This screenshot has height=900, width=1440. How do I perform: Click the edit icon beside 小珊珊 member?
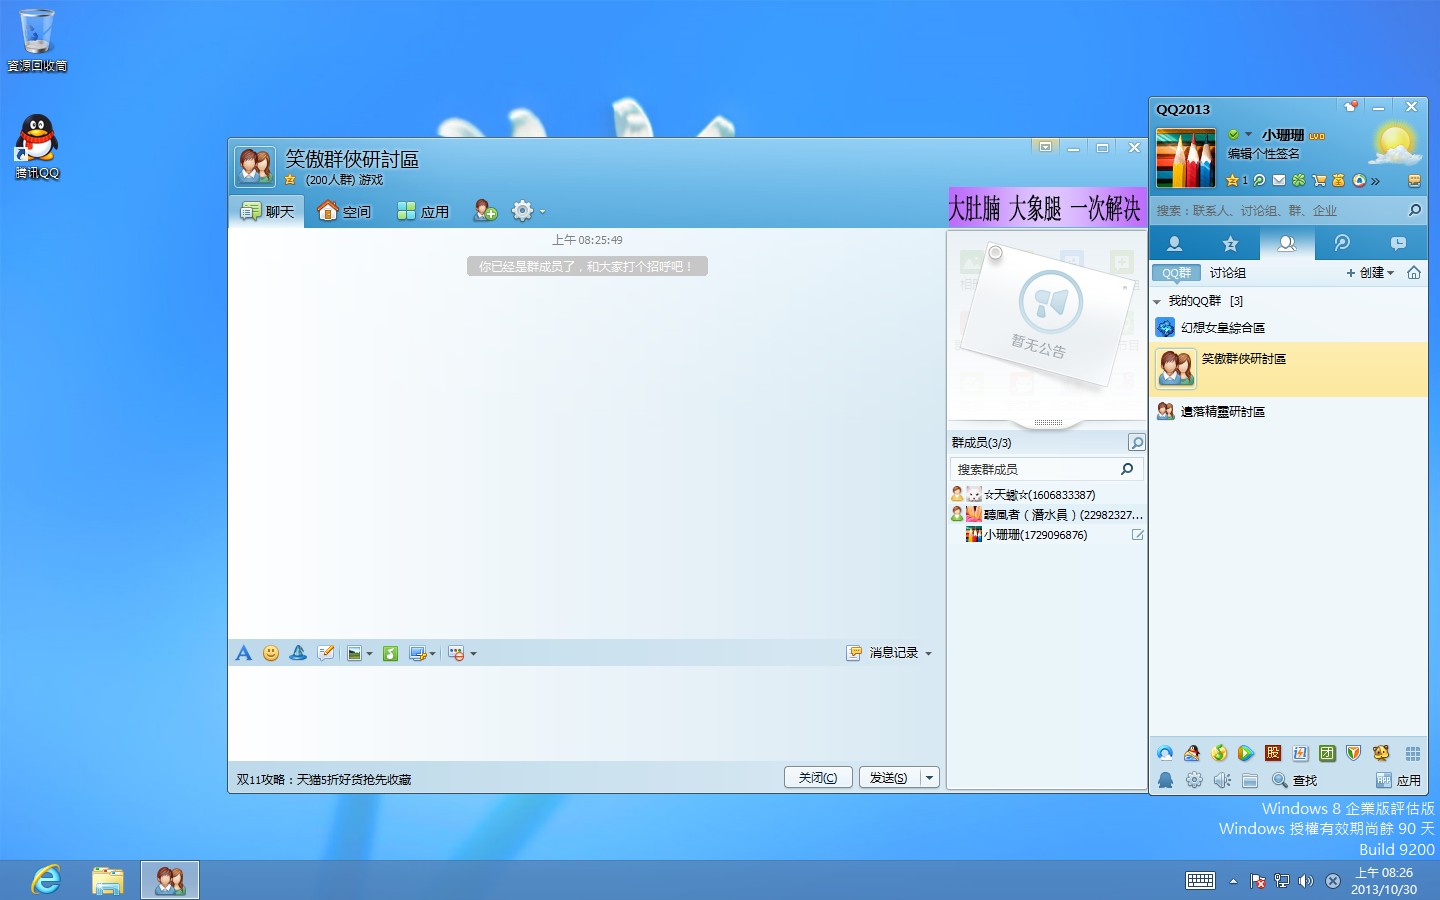coord(1137,535)
